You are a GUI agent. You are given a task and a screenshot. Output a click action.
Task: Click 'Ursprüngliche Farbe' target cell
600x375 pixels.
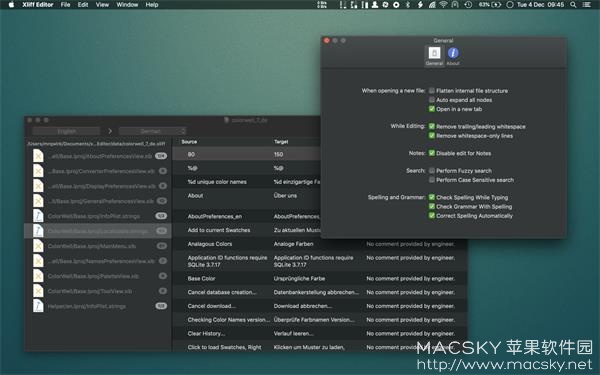pyautogui.click(x=299, y=279)
